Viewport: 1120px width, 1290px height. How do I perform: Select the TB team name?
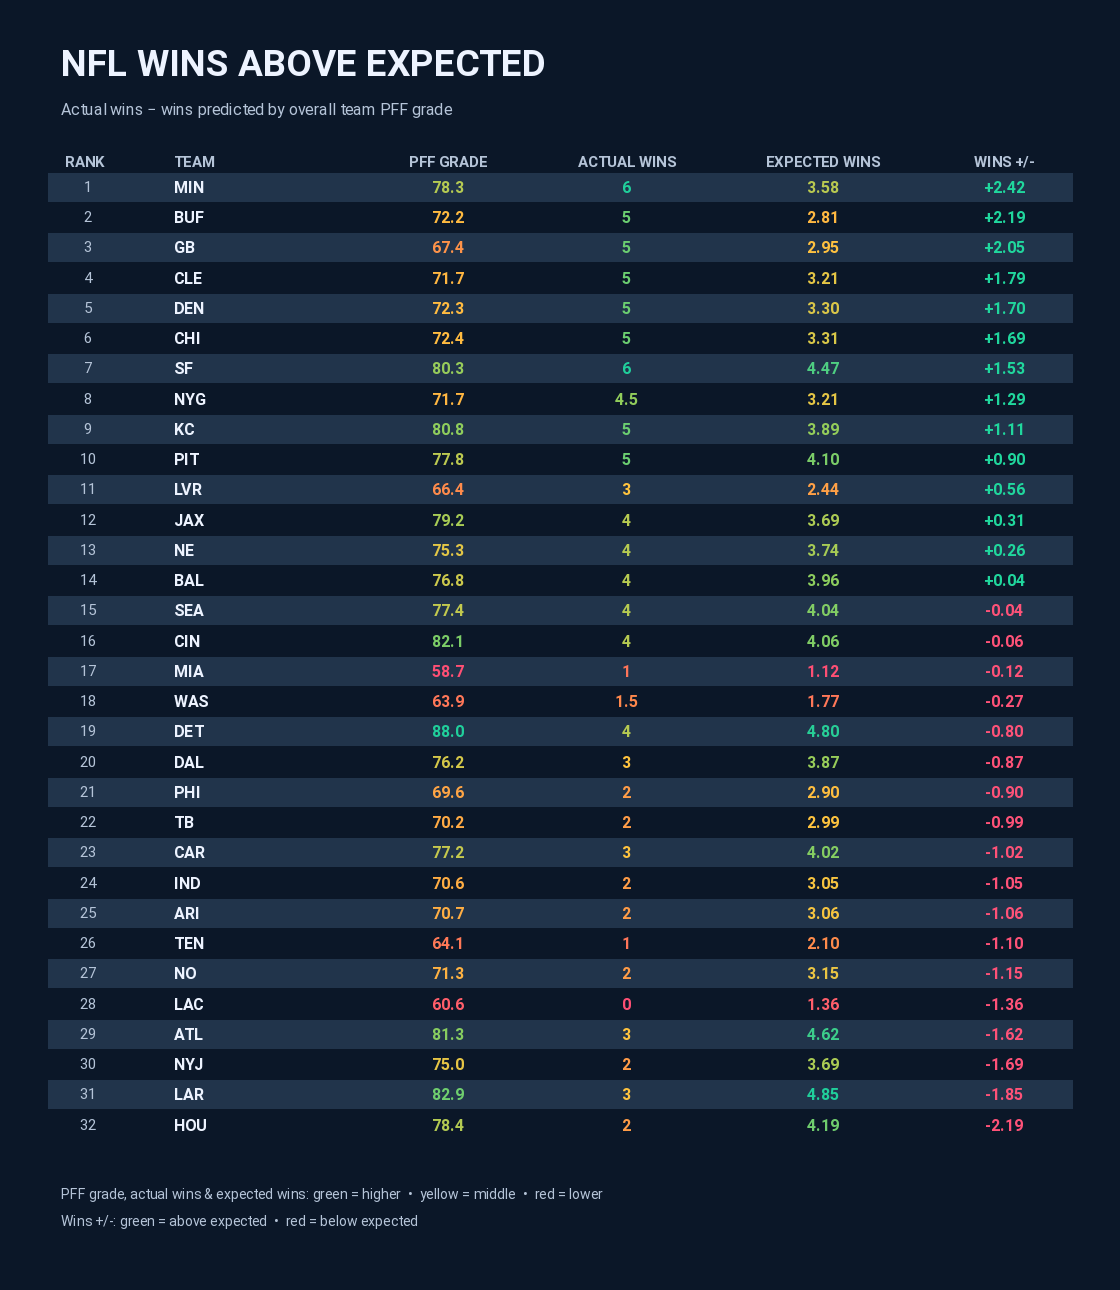click(x=184, y=822)
